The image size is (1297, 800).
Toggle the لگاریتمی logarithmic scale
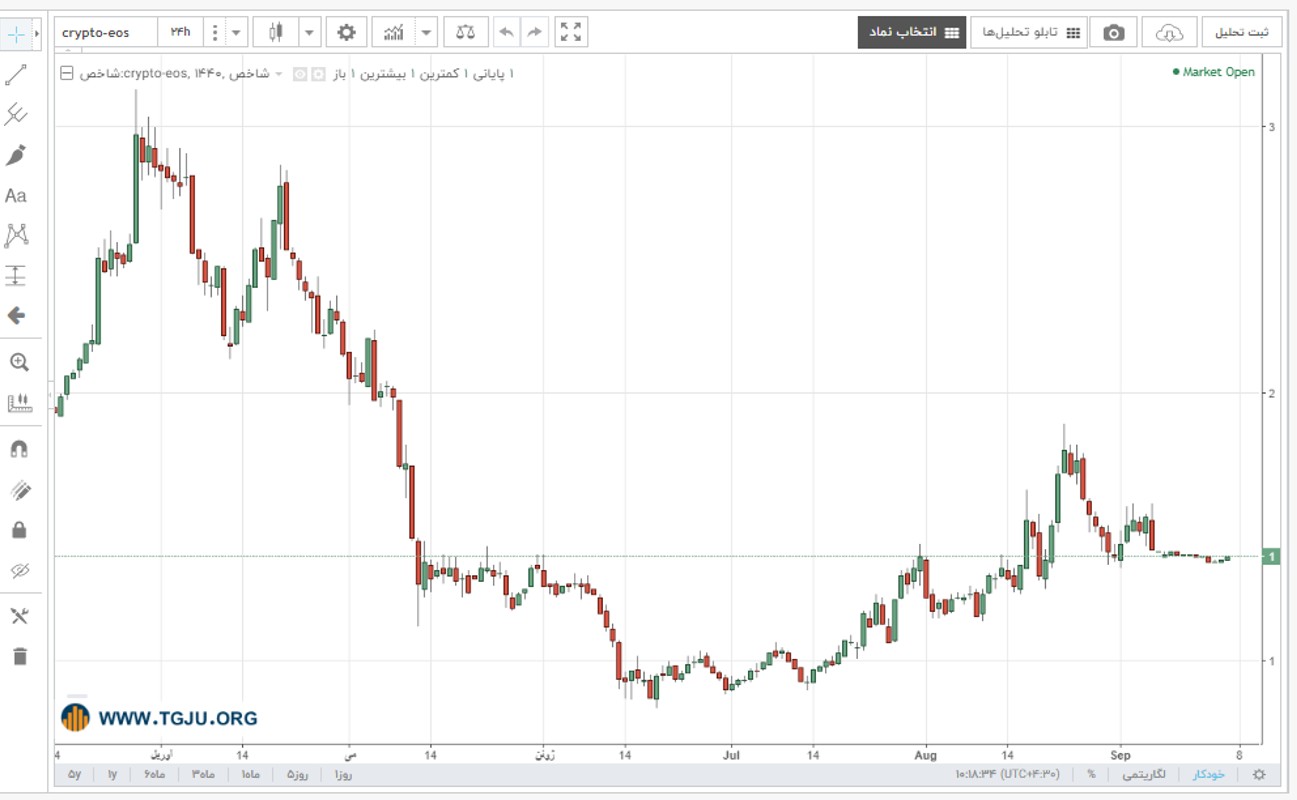tap(1144, 774)
